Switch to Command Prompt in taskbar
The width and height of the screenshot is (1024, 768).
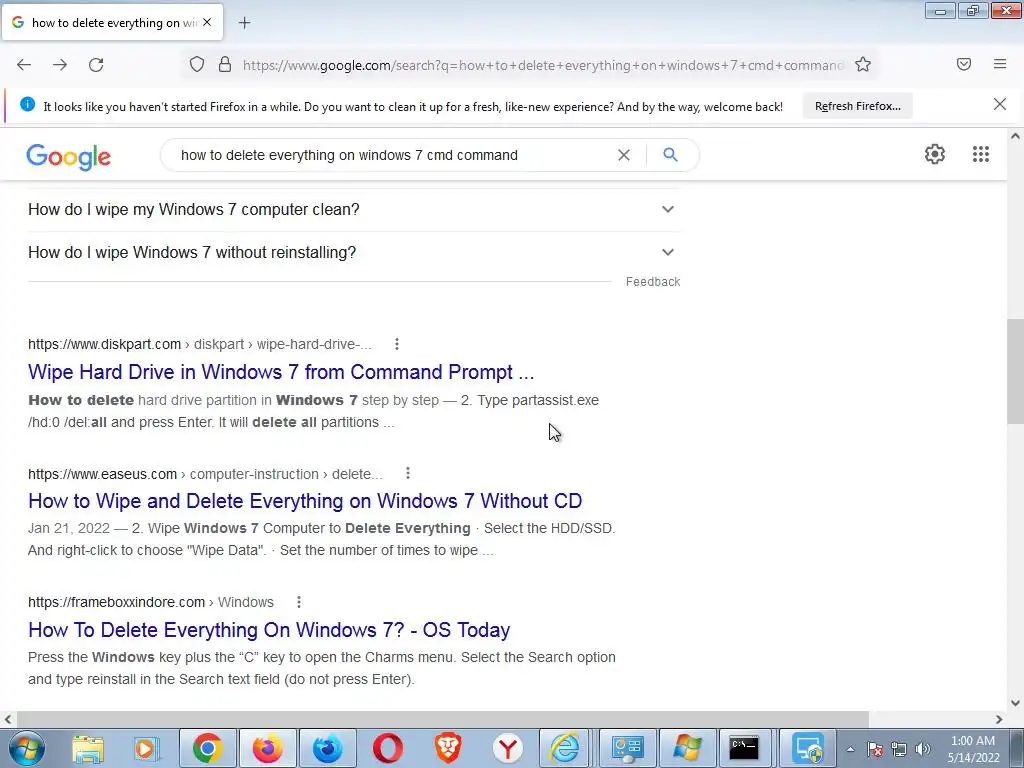coord(744,748)
